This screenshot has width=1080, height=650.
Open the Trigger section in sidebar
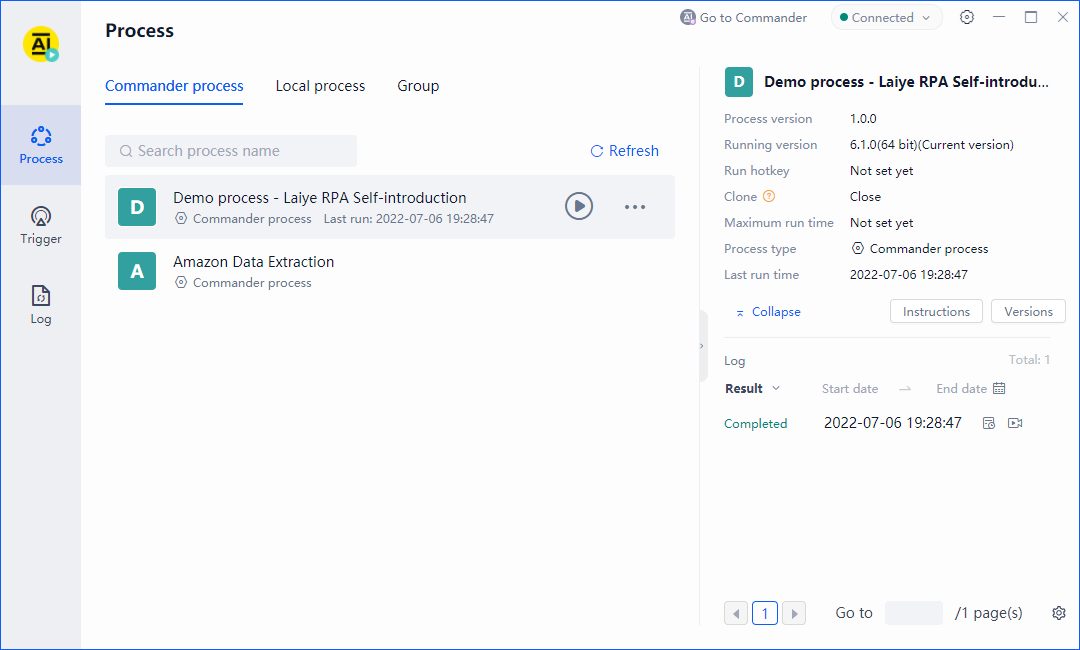(41, 226)
